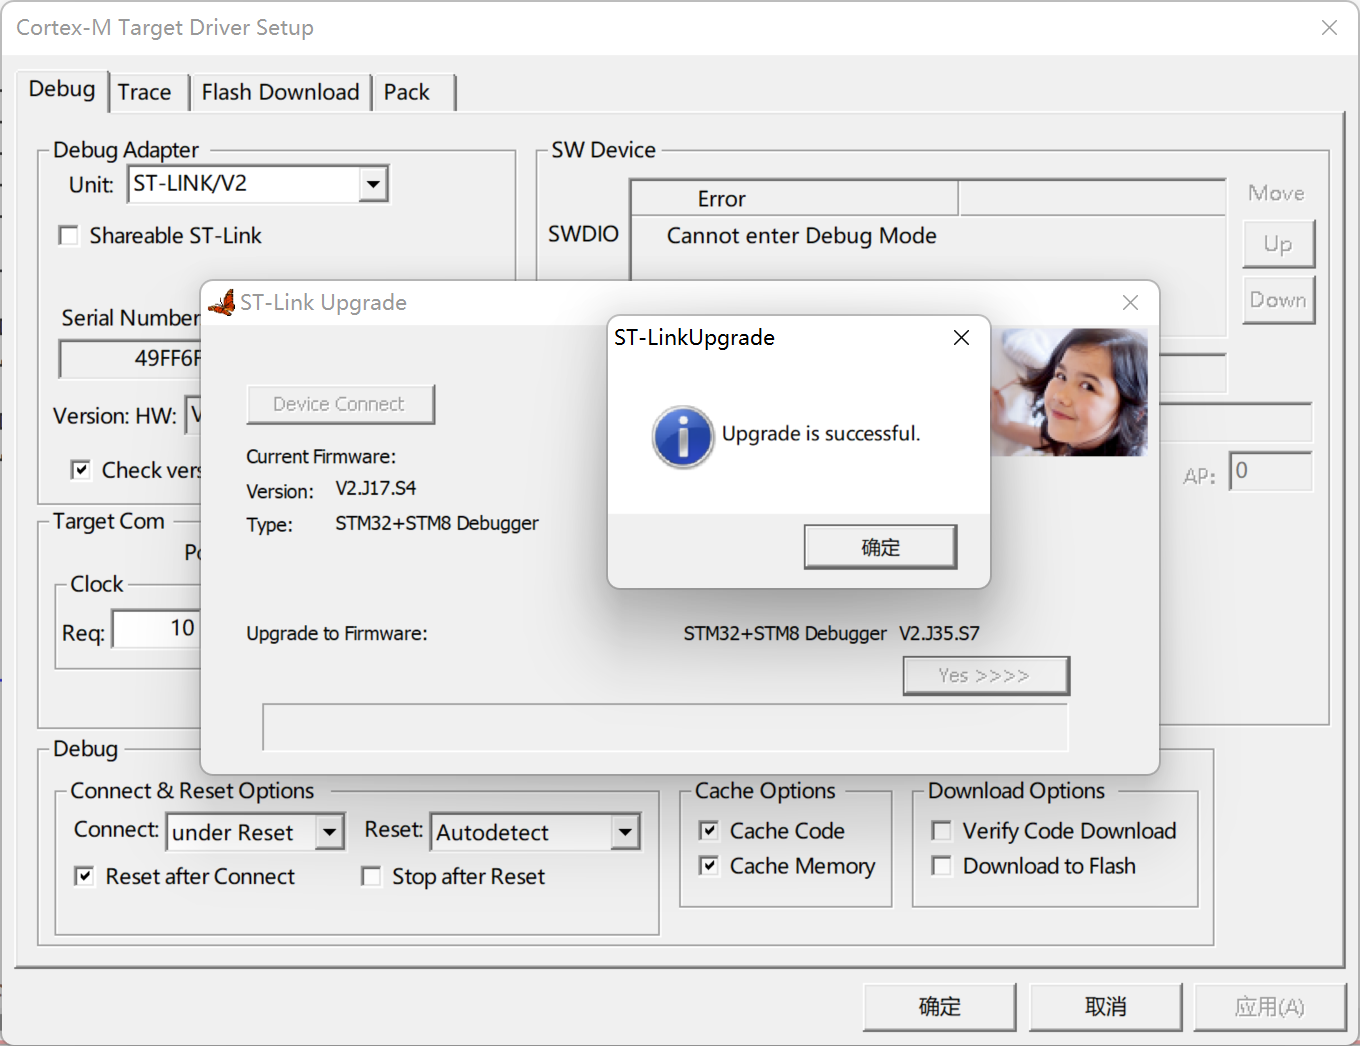
Task: Enable Verify Code Download checkbox
Action: (941, 831)
